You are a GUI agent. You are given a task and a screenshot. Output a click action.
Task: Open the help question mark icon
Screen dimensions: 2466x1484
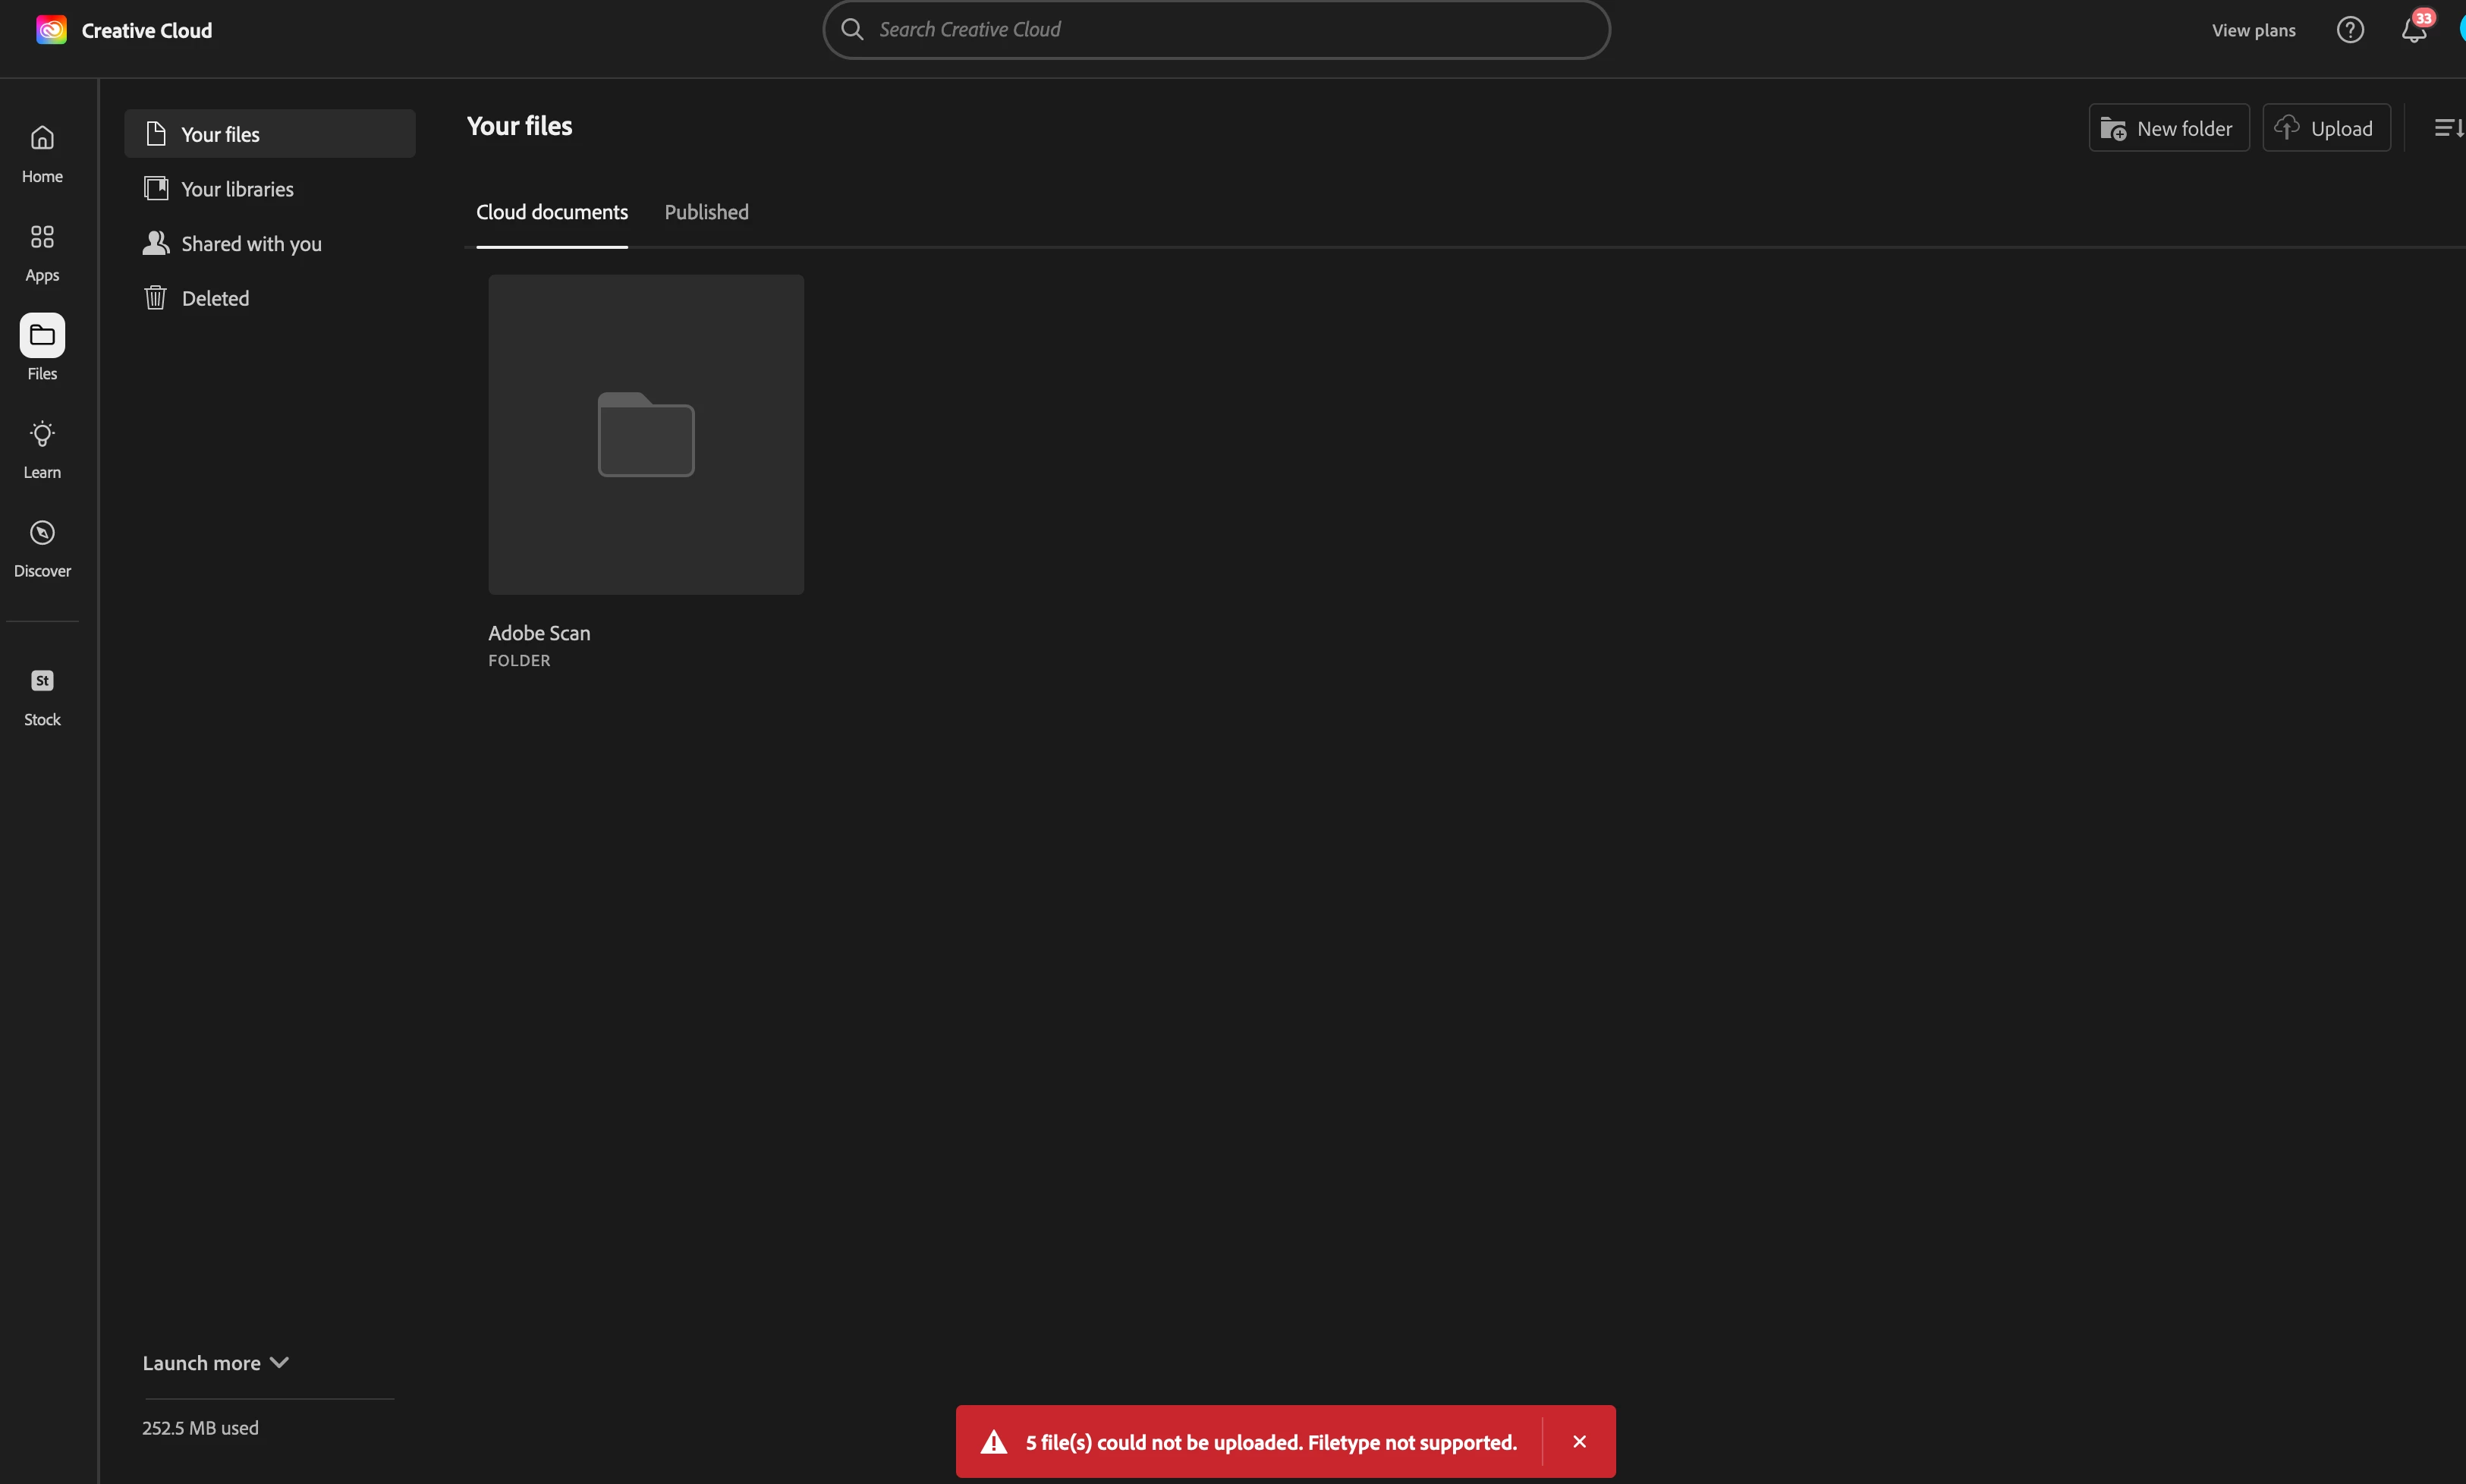coord(2349,30)
